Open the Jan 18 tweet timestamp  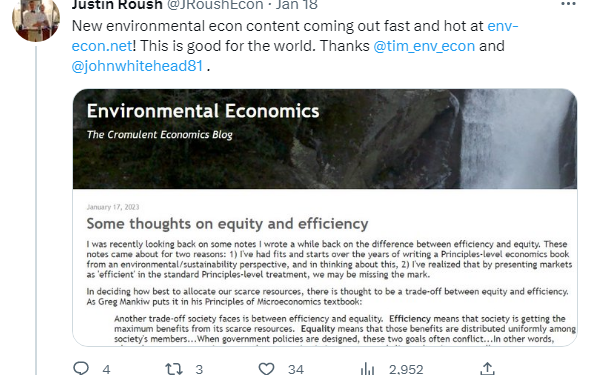[297, 5]
